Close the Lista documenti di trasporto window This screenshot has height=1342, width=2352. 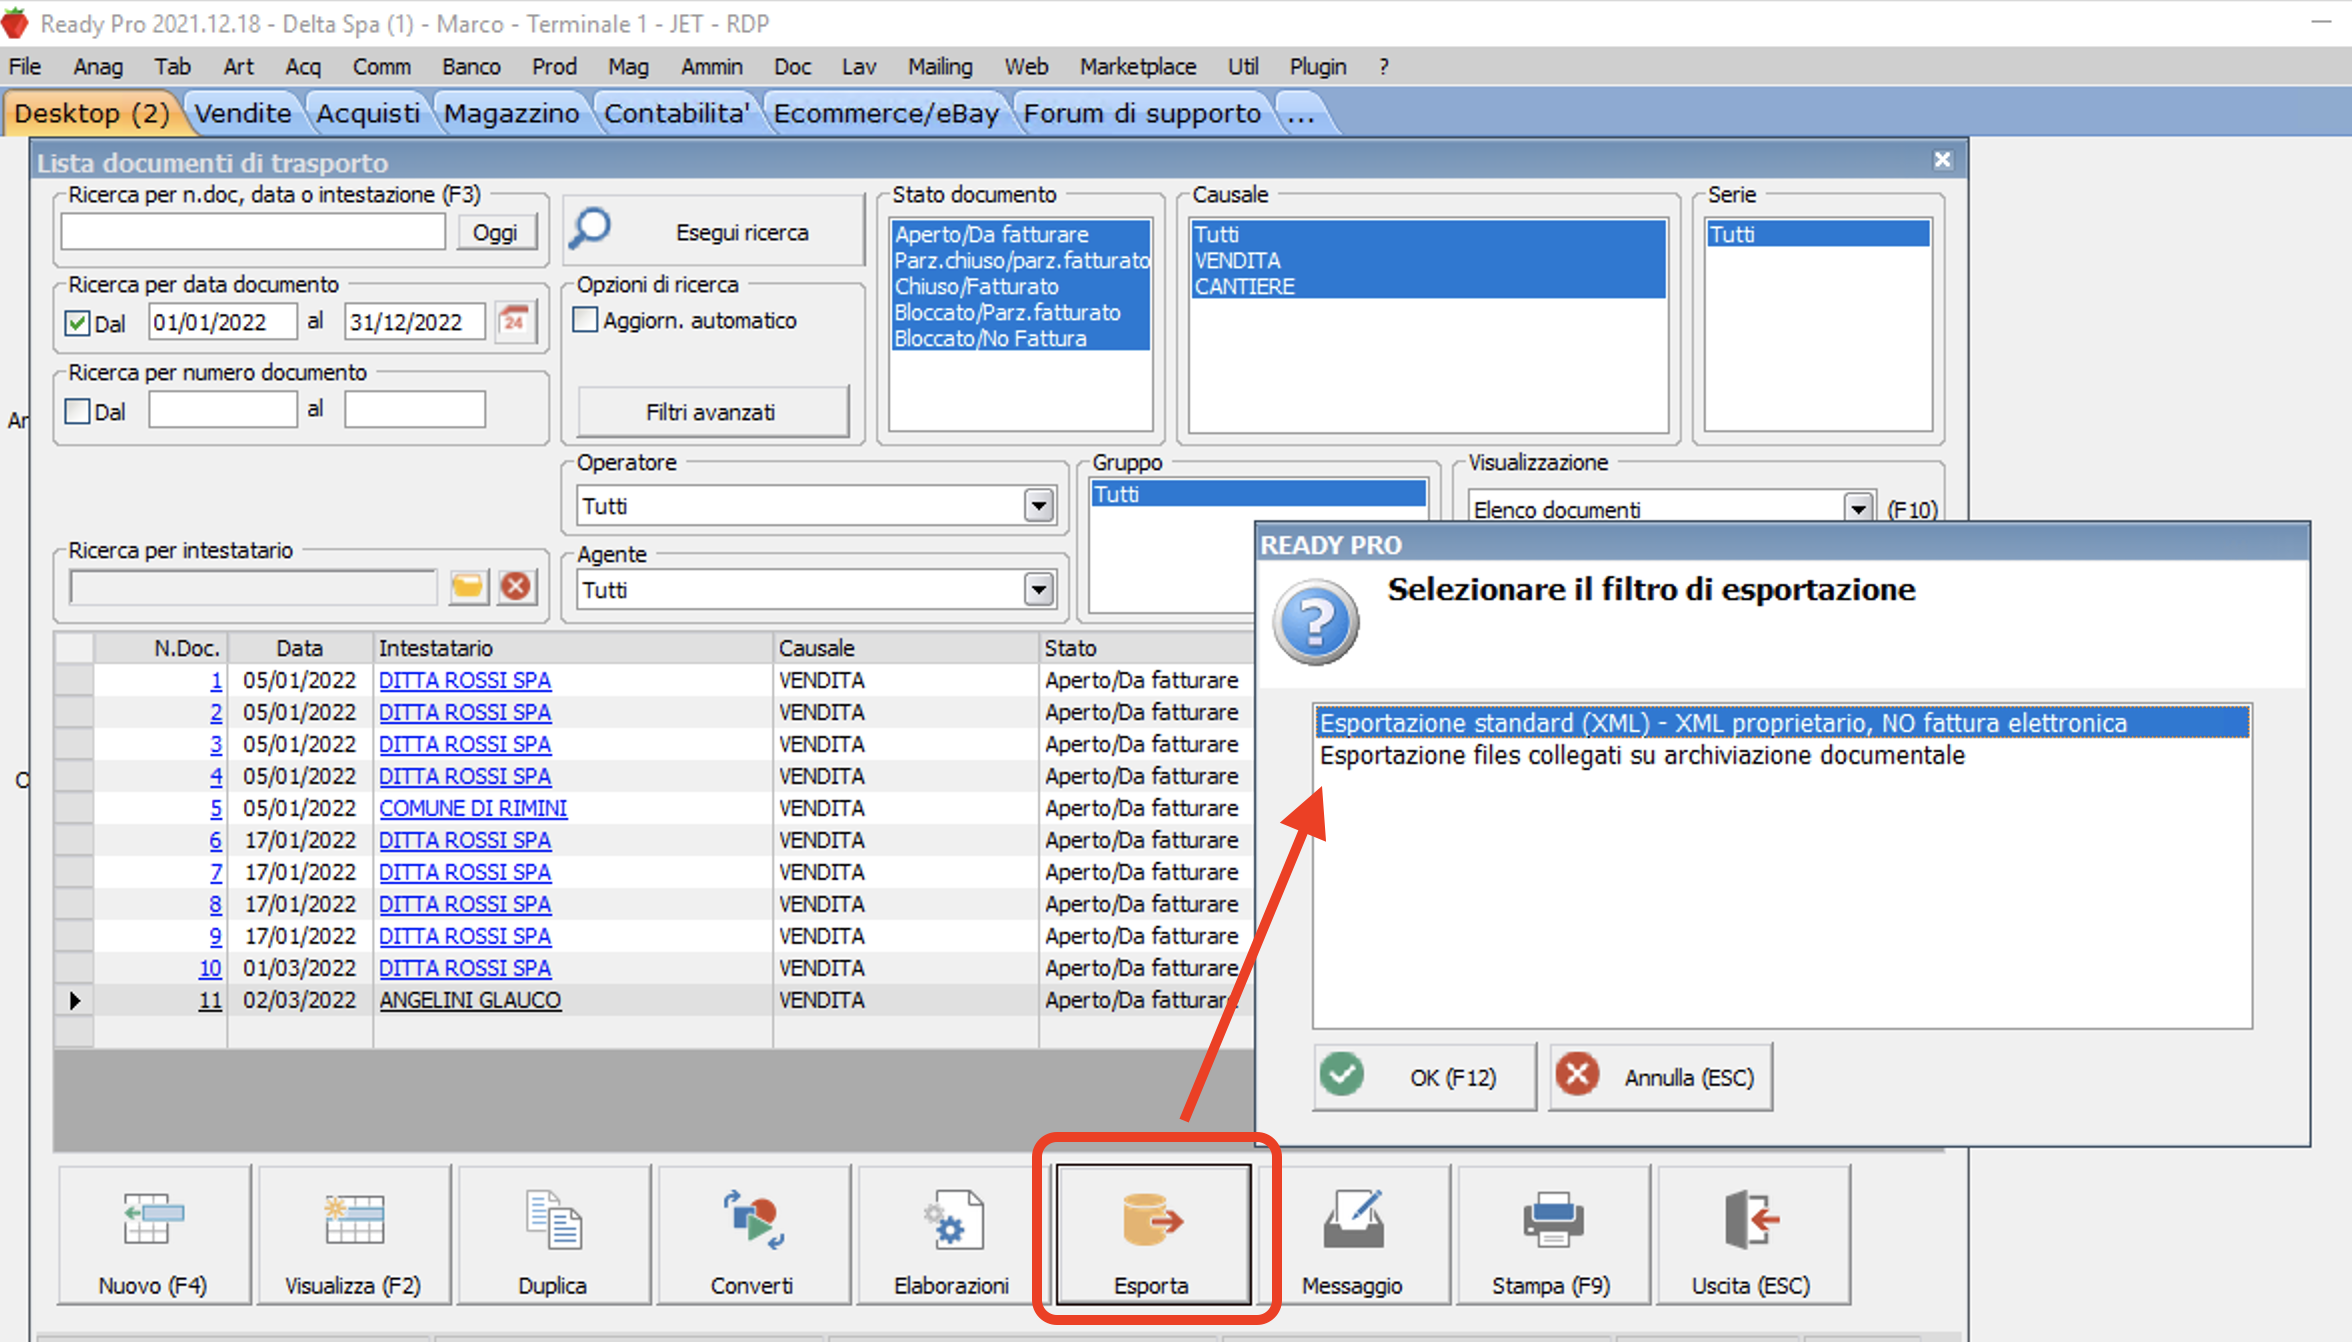click(x=1942, y=160)
